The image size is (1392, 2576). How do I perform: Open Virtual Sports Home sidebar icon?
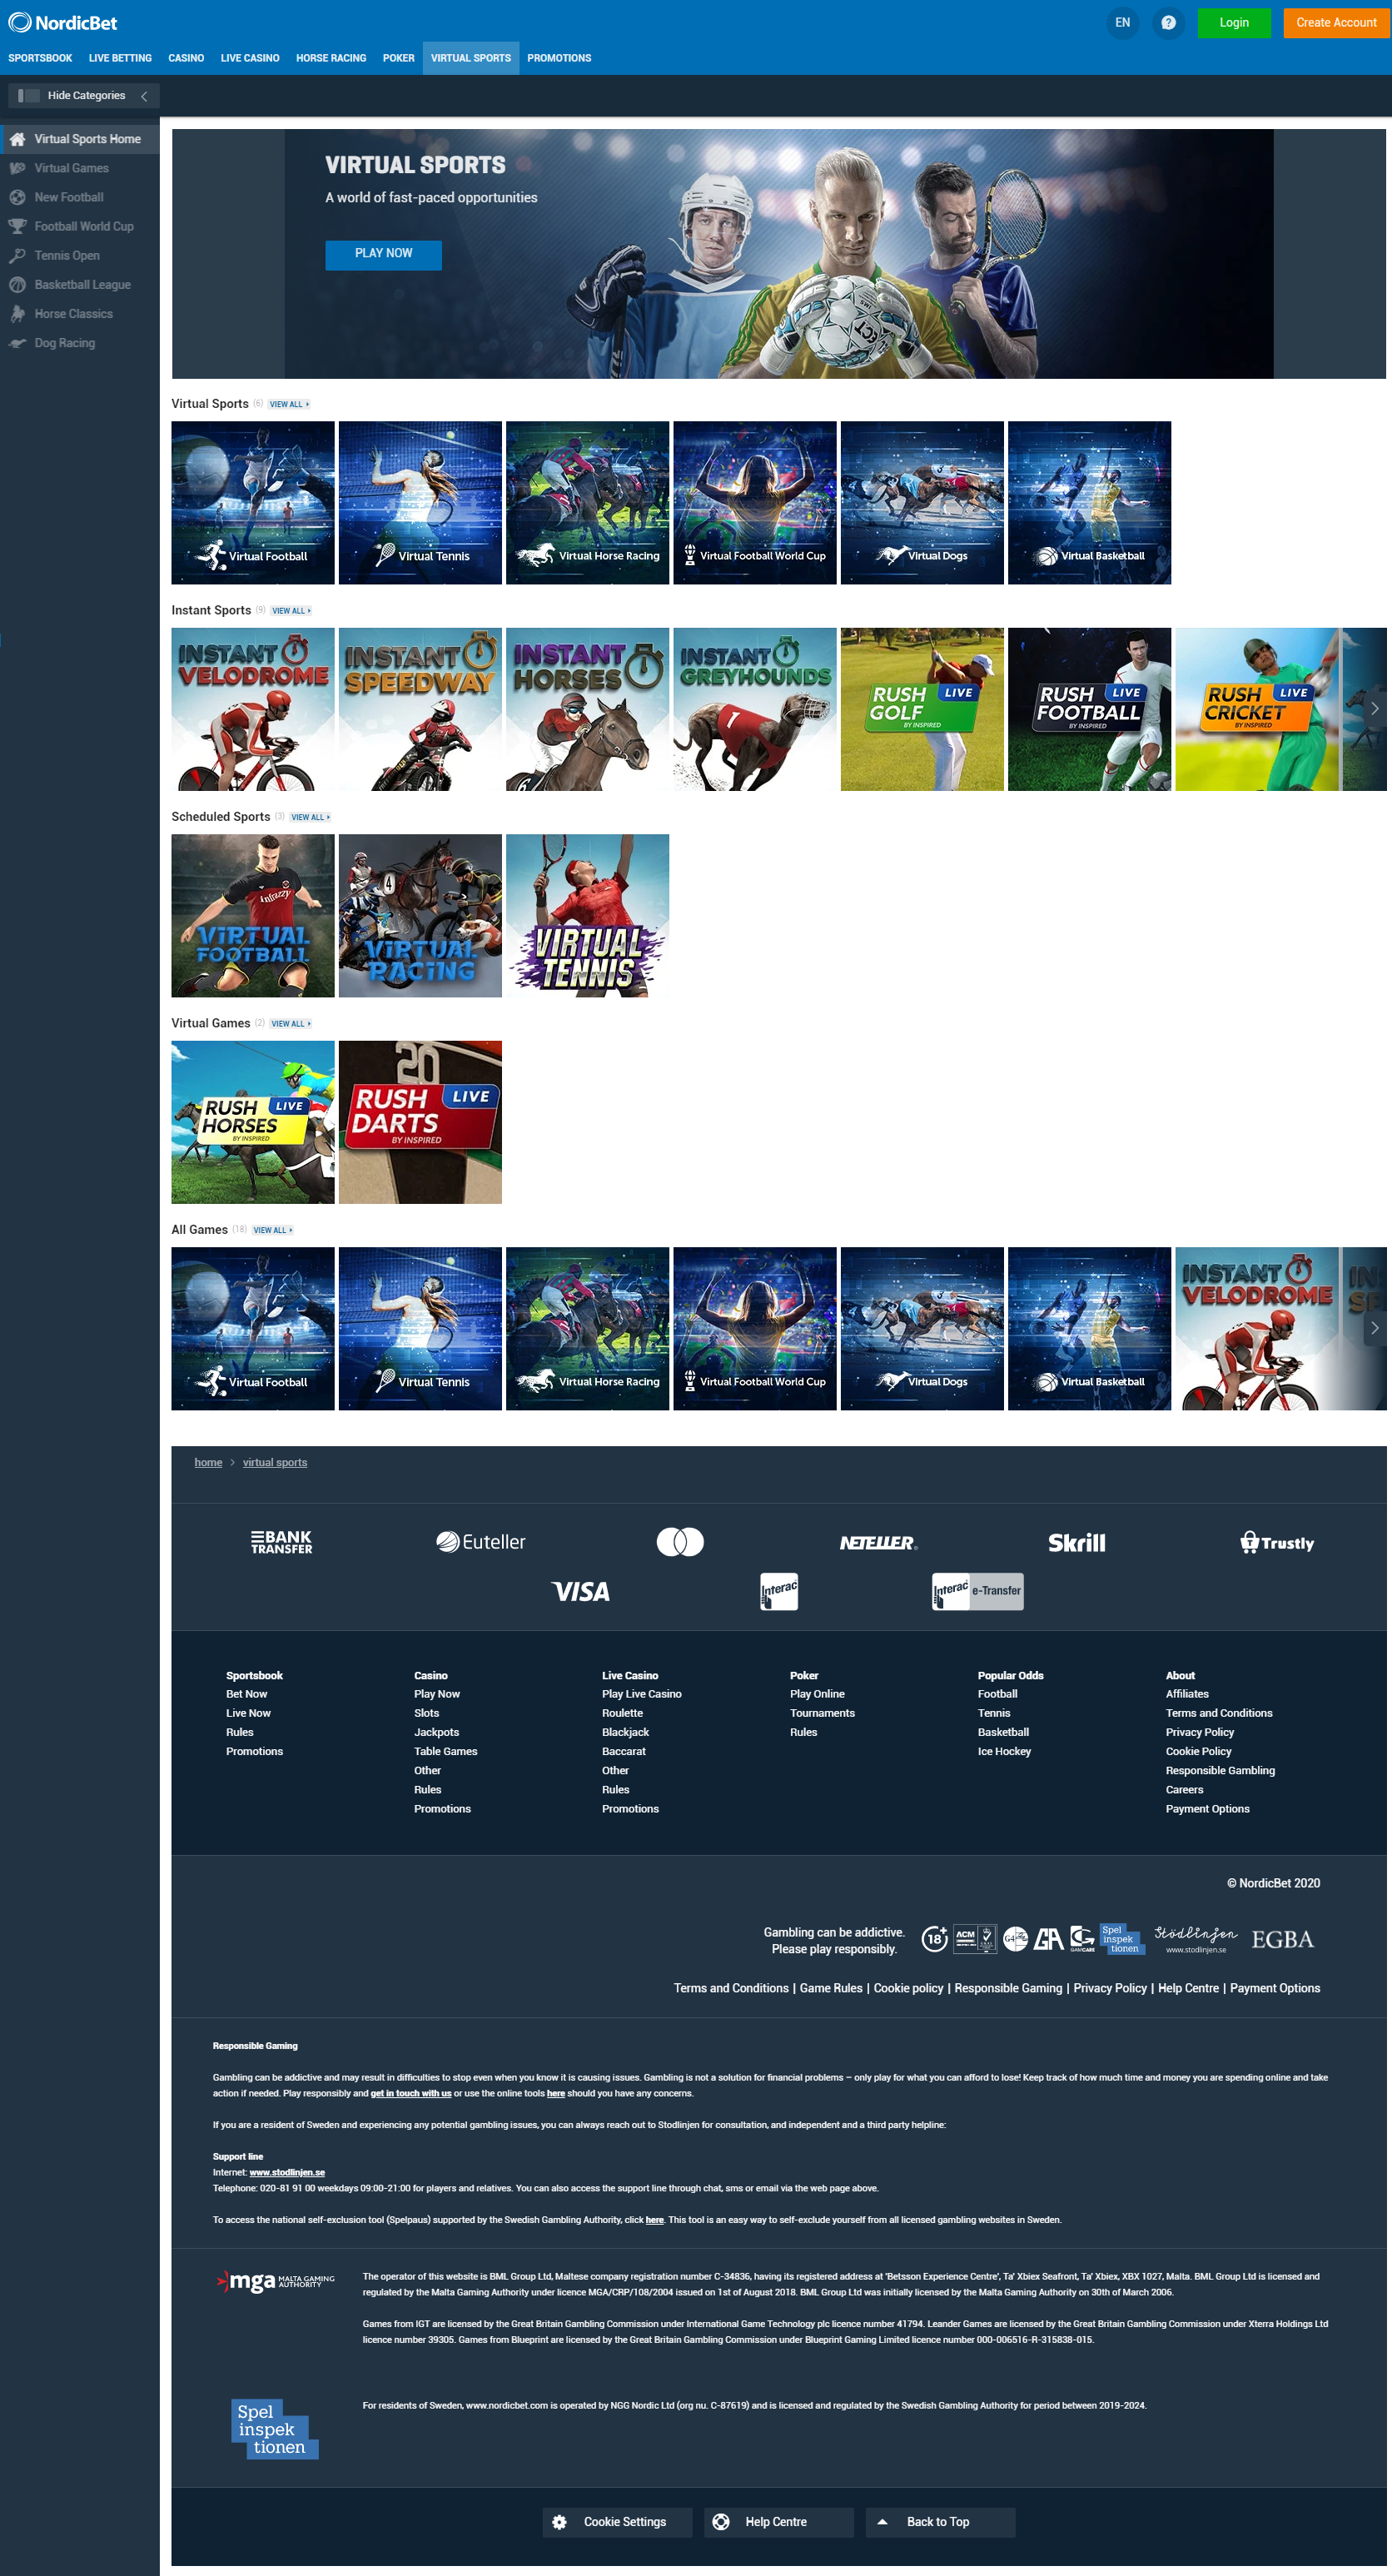pos(18,139)
